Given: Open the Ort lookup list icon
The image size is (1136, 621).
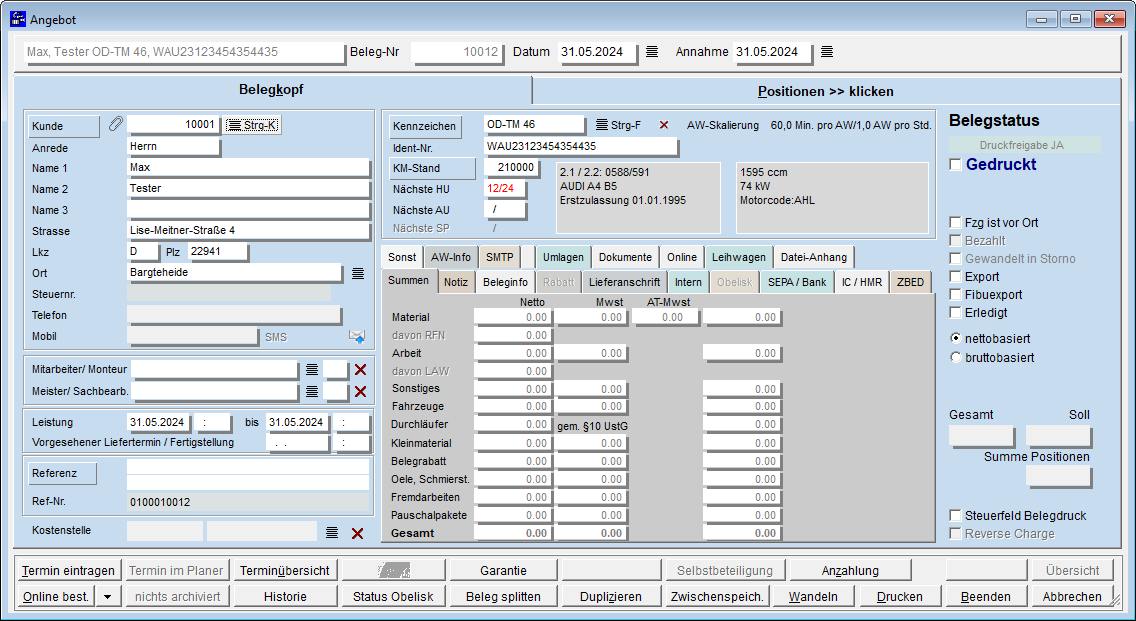Looking at the screenshot, I should click(x=358, y=273).
